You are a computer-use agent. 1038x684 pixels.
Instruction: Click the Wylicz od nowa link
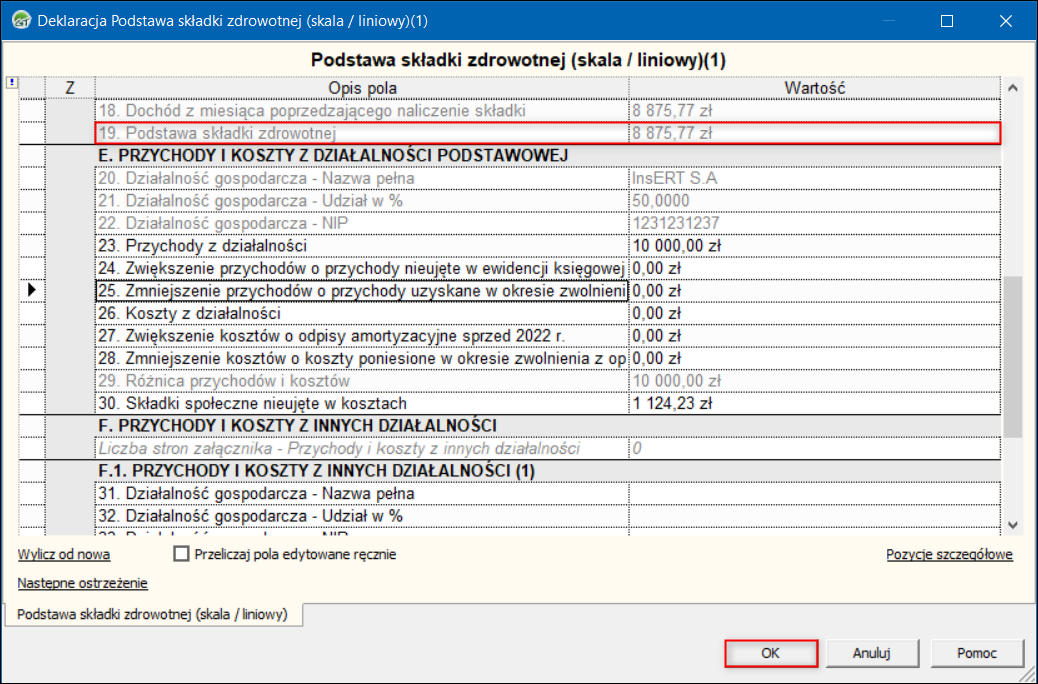point(64,554)
